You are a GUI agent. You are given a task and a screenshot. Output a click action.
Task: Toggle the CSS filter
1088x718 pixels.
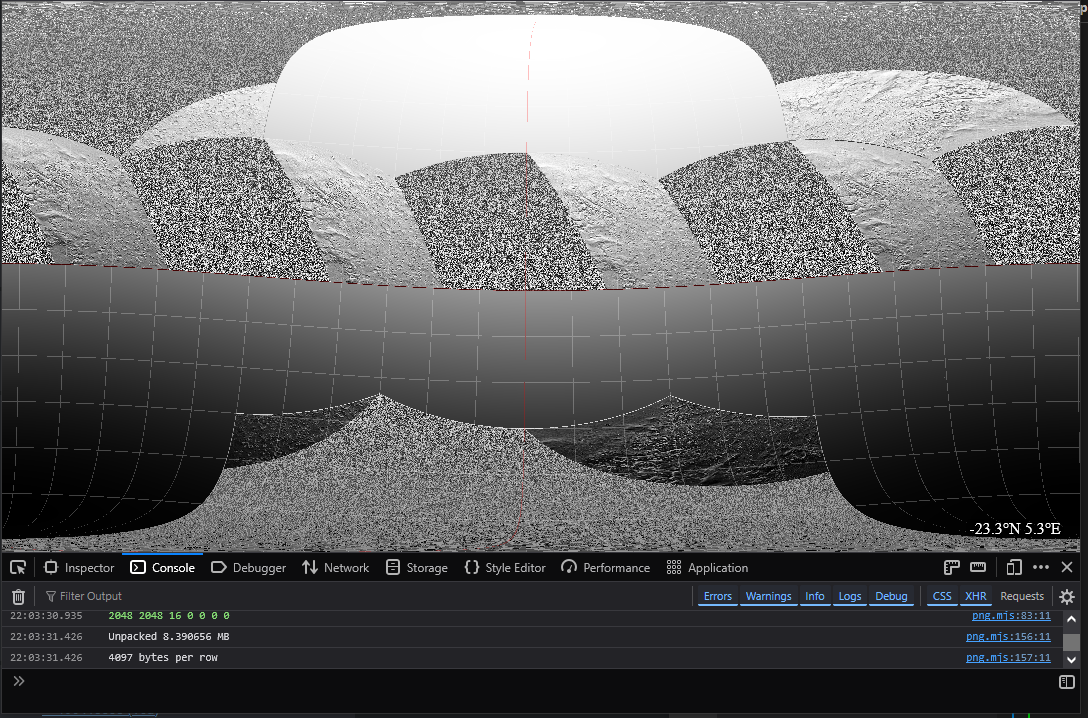pos(942,596)
